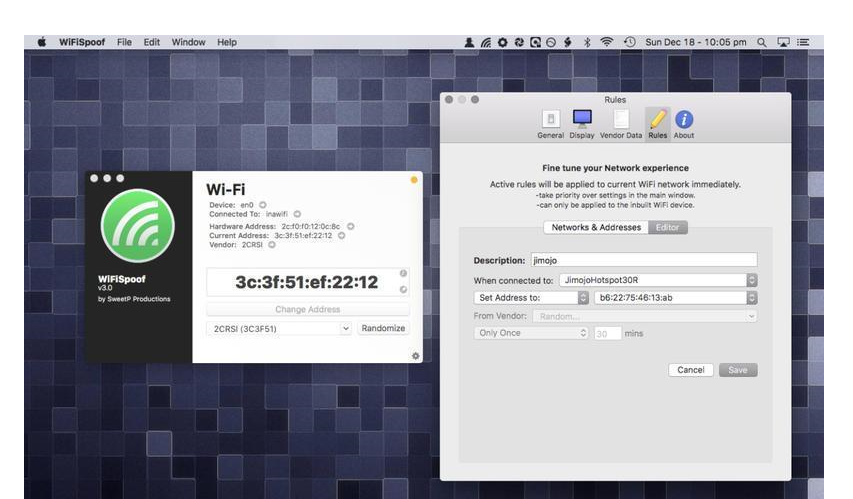
Task: Switch to Networks & Addresses tab
Action: pos(596,227)
